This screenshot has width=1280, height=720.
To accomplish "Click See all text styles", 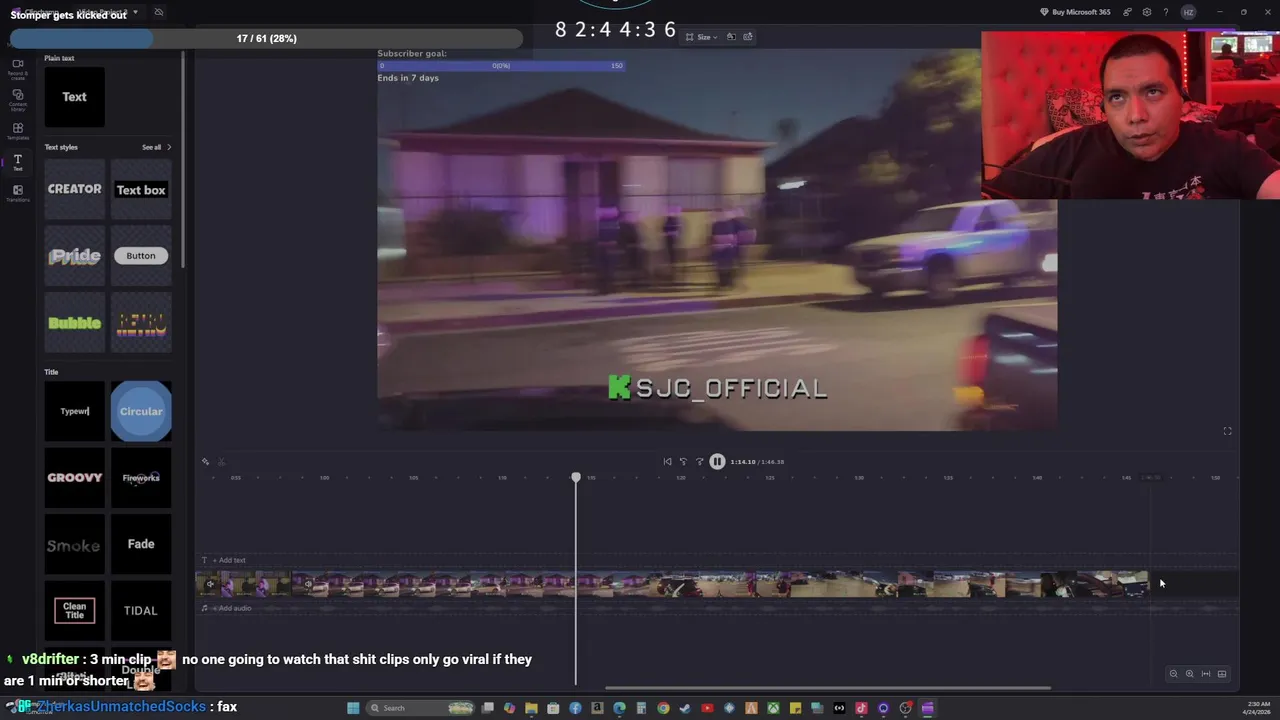I will click(x=151, y=147).
